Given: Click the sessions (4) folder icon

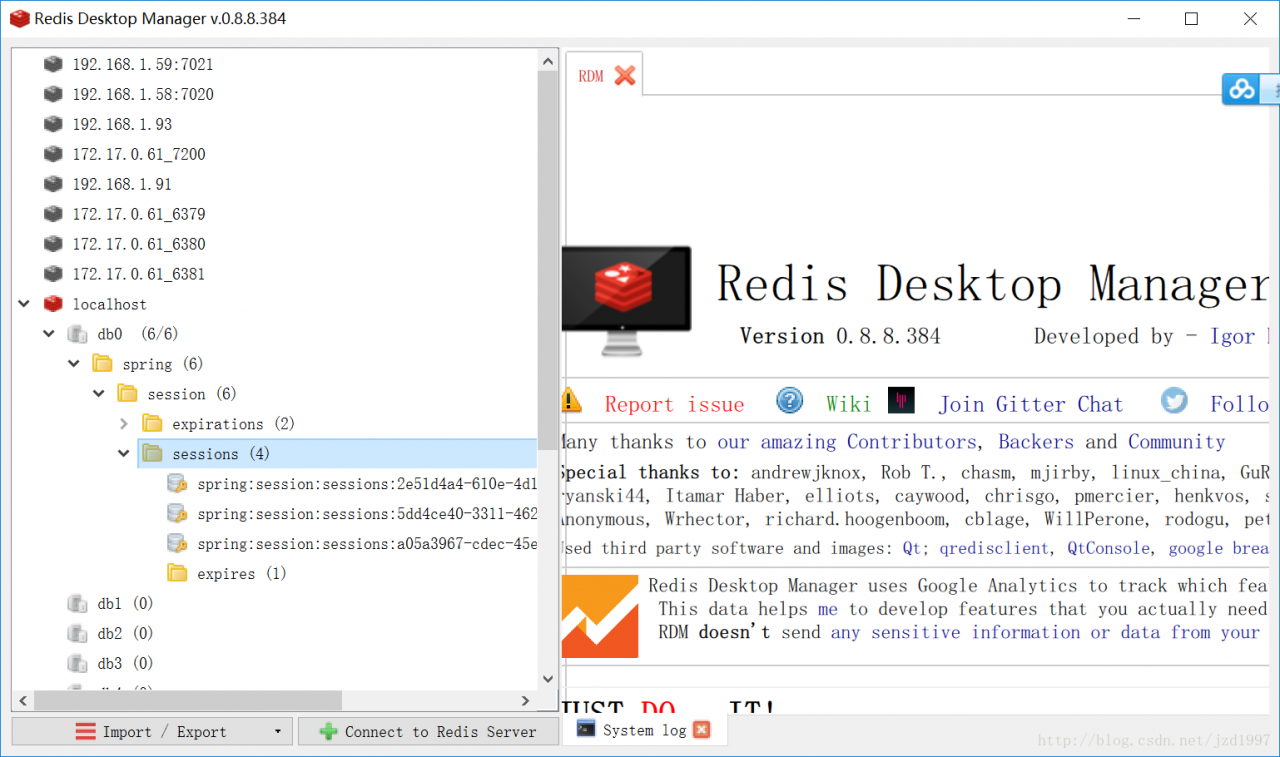Looking at the screenshot, I should 152,453.
